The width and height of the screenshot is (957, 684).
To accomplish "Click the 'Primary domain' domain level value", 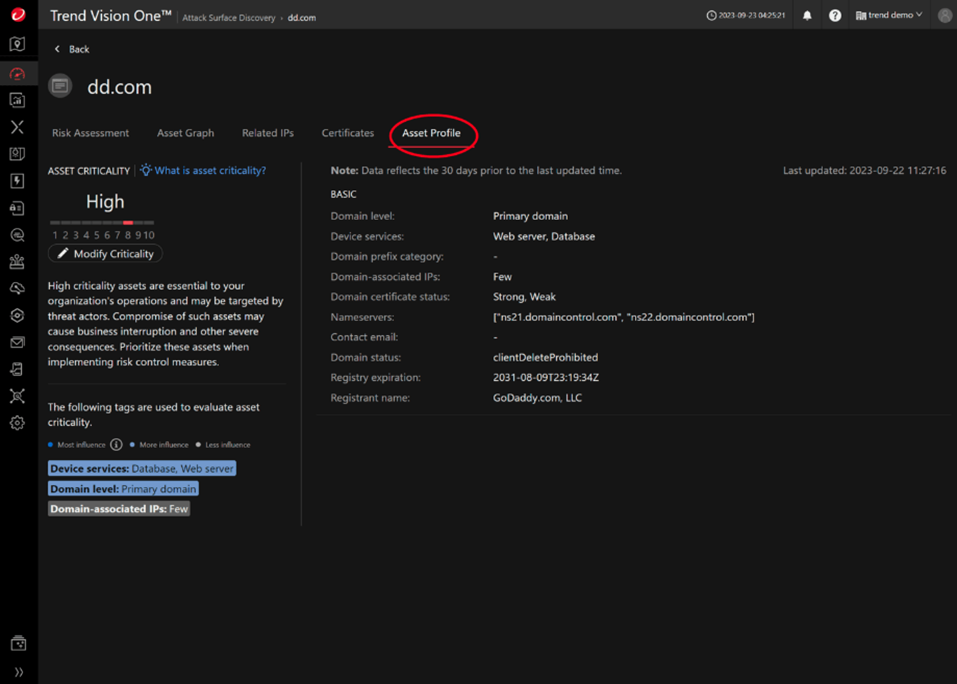I will 530,216.
